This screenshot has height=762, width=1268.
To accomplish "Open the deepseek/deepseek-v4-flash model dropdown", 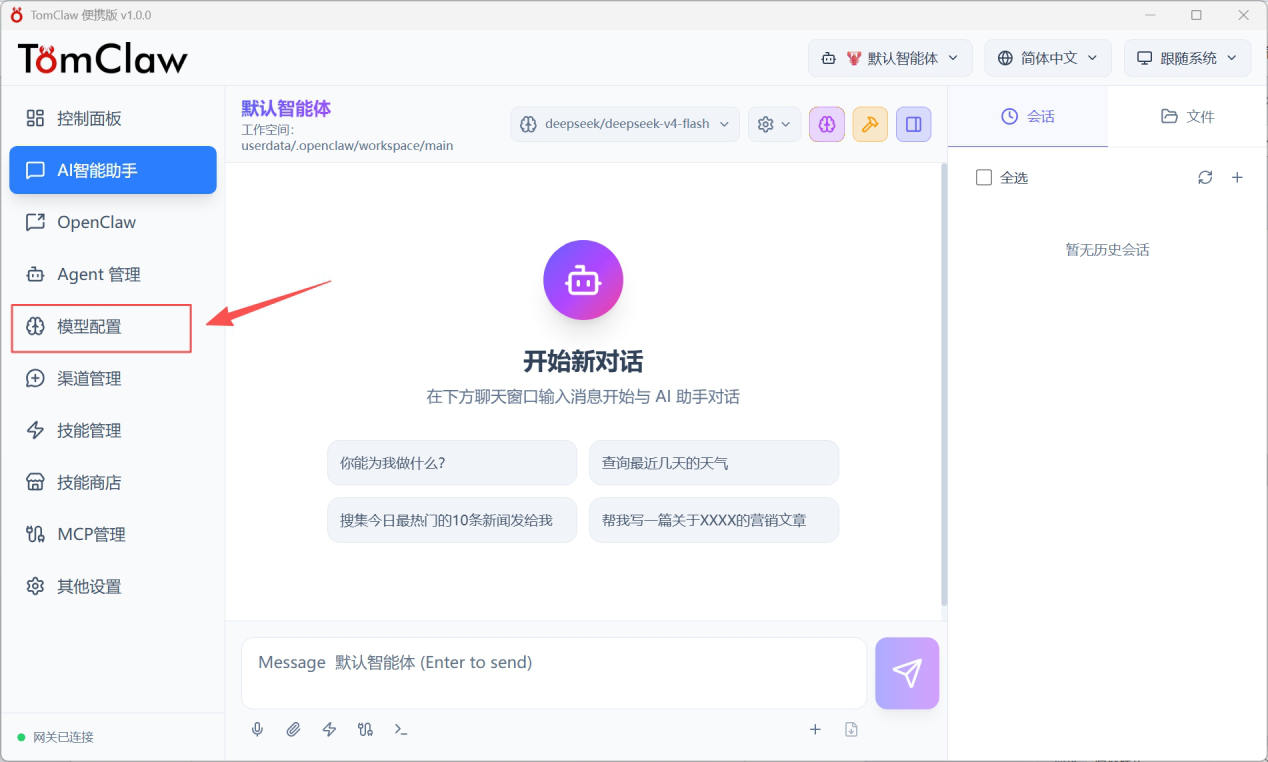I will (x=625, y=124).
